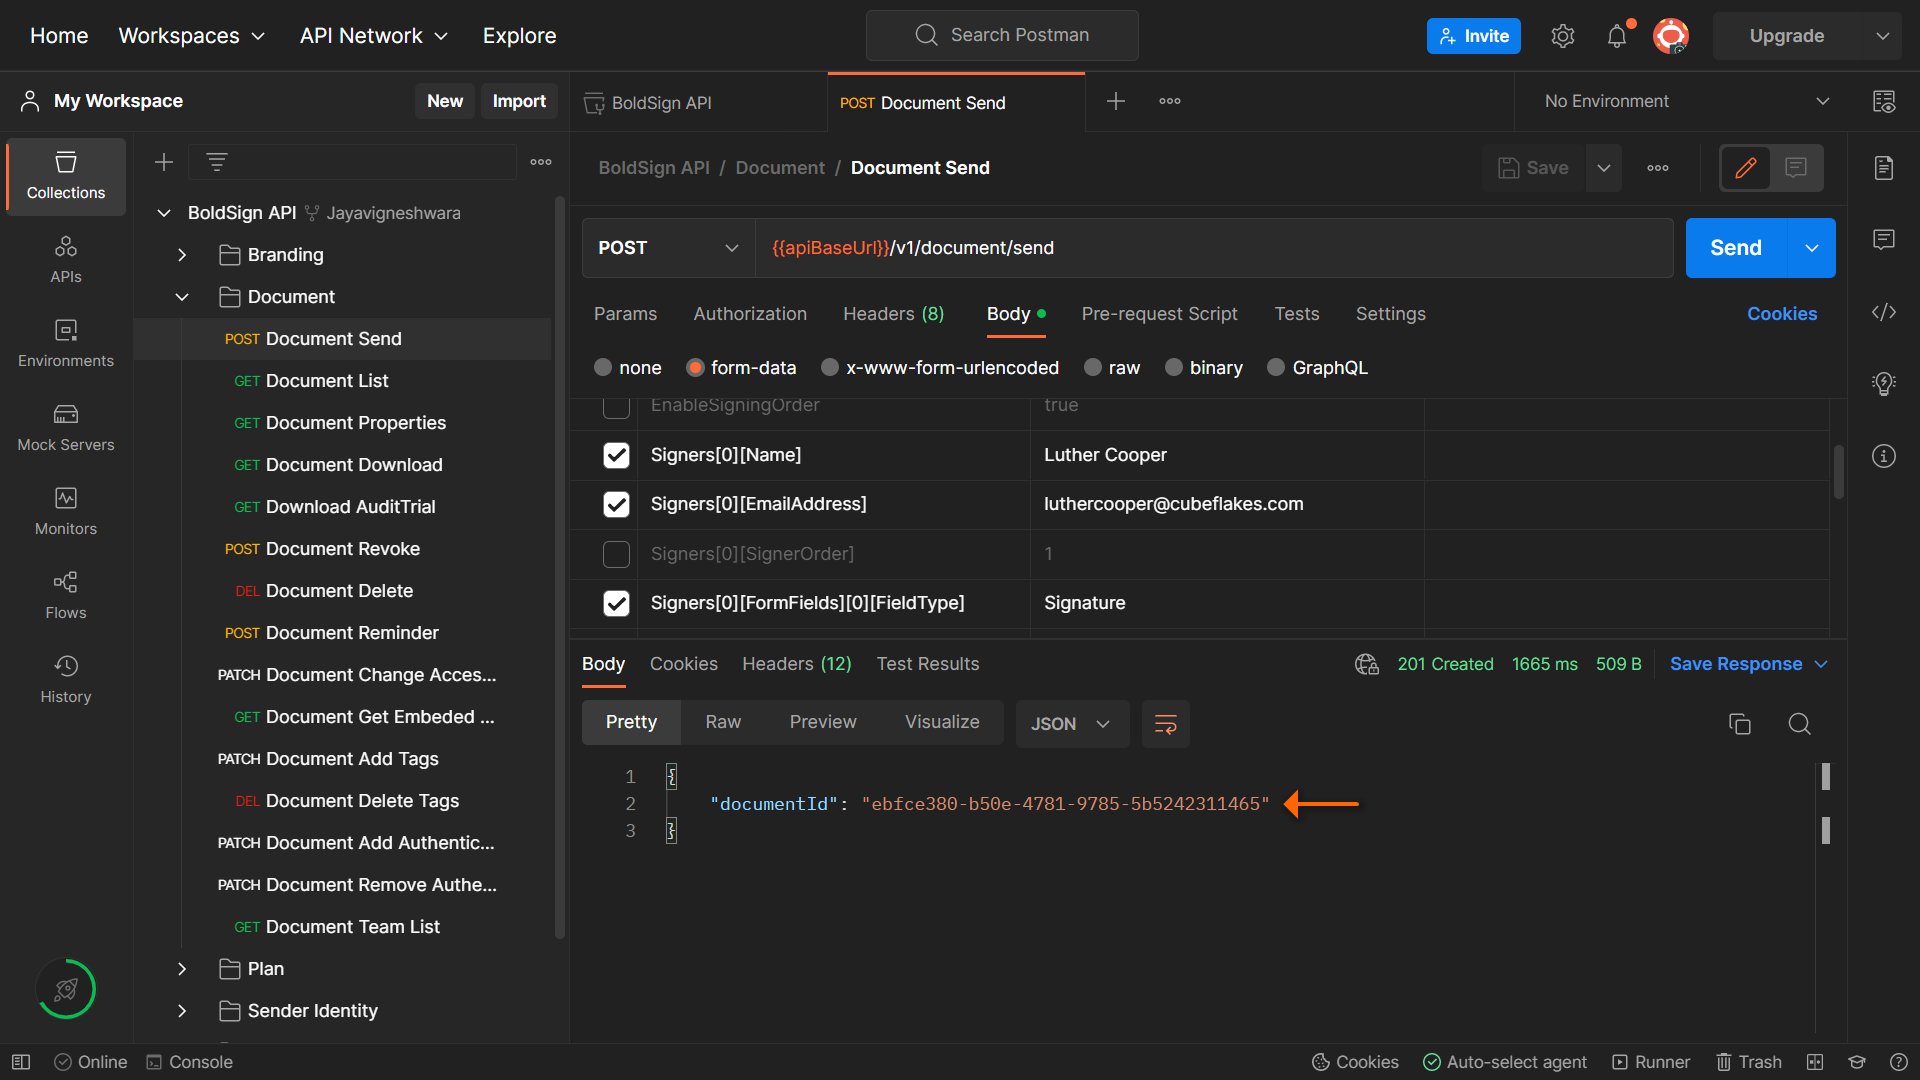This screenshot has width=1920, height=1080.
Task: Open environment quick look icon
Action: [1884, 101]
